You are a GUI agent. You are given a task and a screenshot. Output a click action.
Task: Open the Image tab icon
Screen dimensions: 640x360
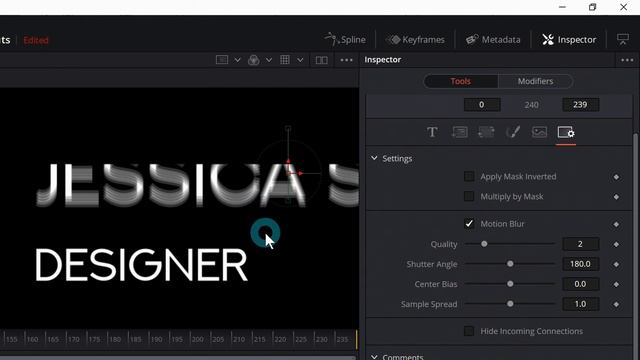tap(539, 132)
